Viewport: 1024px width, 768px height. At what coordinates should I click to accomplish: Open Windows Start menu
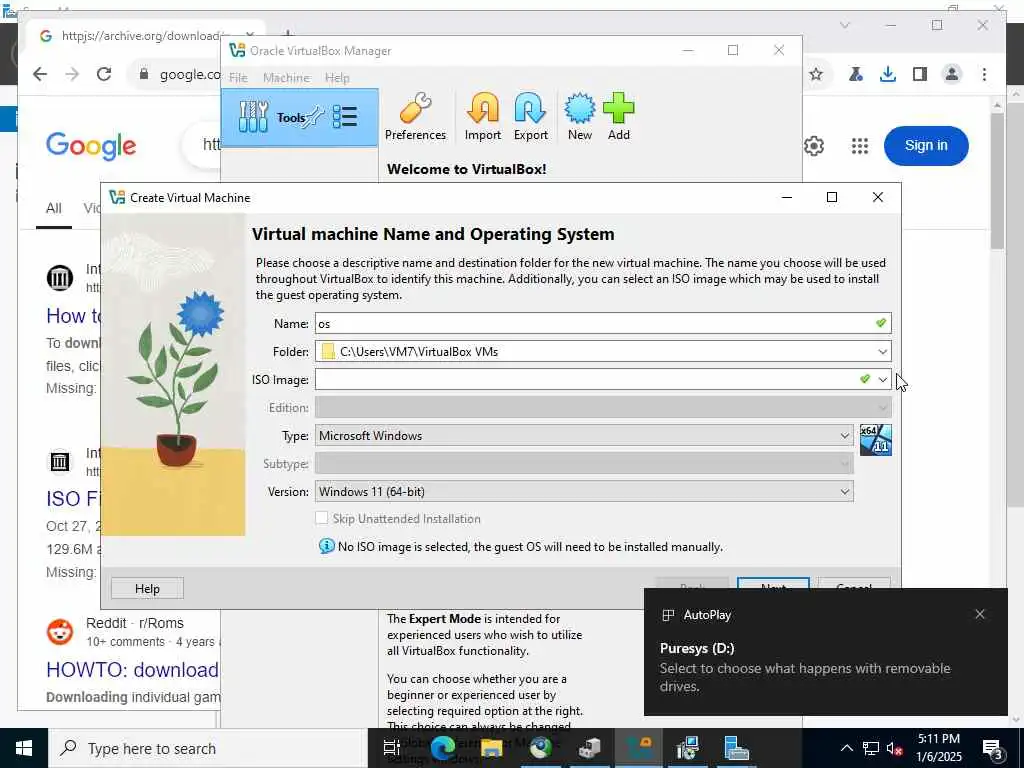(24, 748)
